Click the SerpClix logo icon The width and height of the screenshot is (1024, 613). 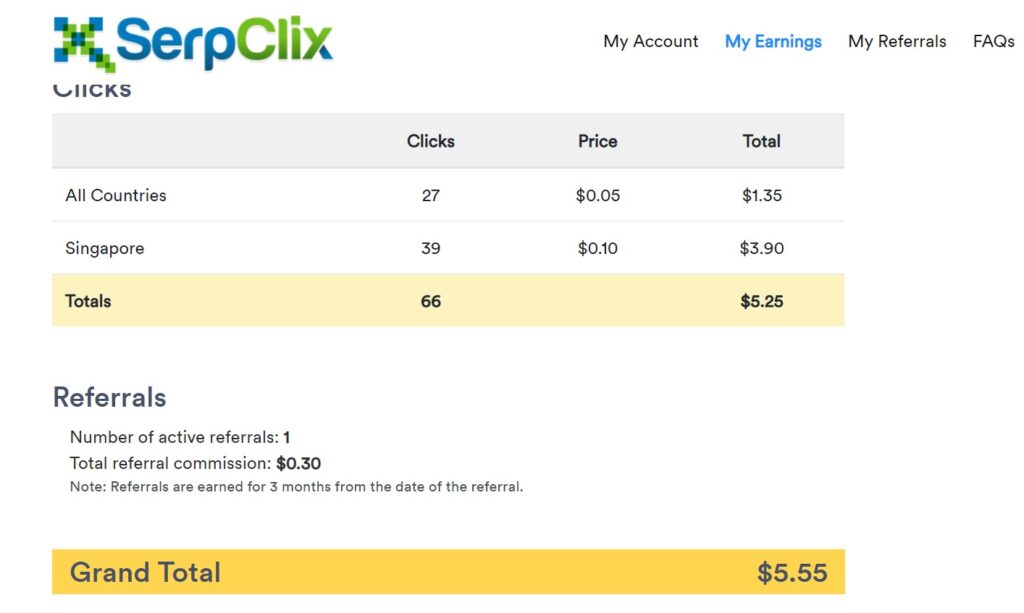tap(85, 44)
